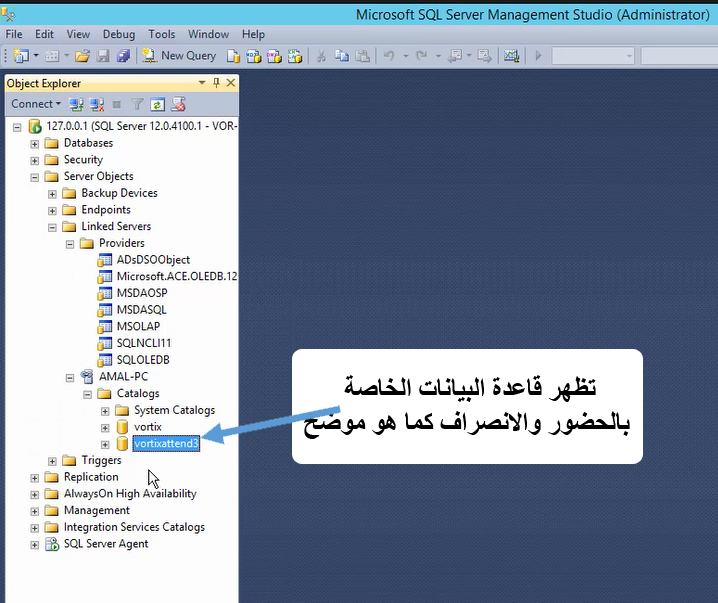Click Connect Object Explorer icon

point(76,104)
